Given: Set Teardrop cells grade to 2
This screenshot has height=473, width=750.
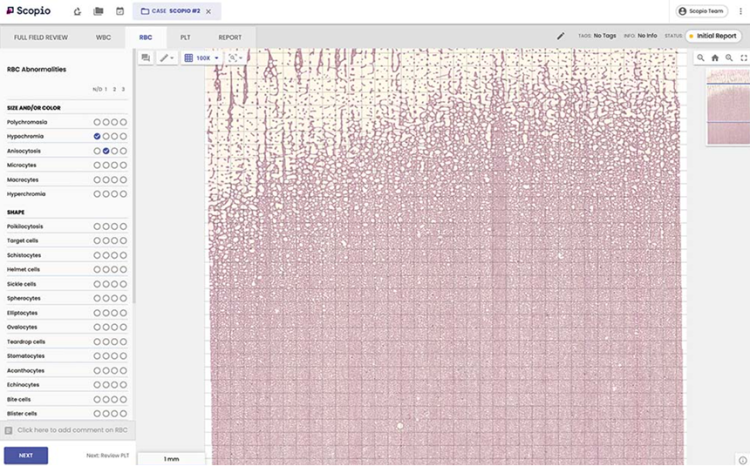Looking at the screenshot, I should click(115, 341).
